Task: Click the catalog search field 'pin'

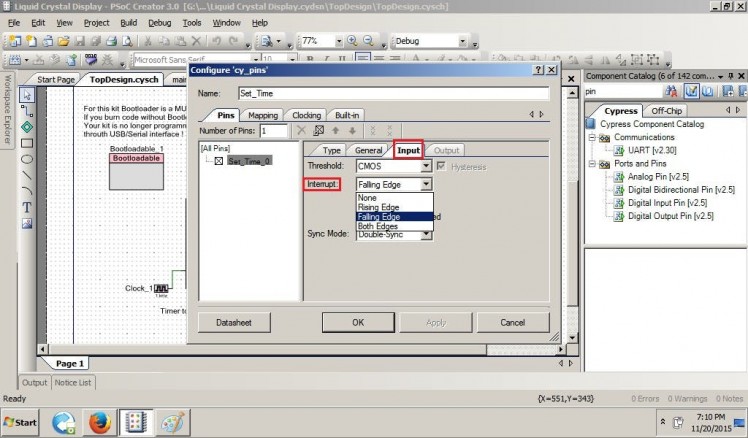Action: (x=623, y=91)
